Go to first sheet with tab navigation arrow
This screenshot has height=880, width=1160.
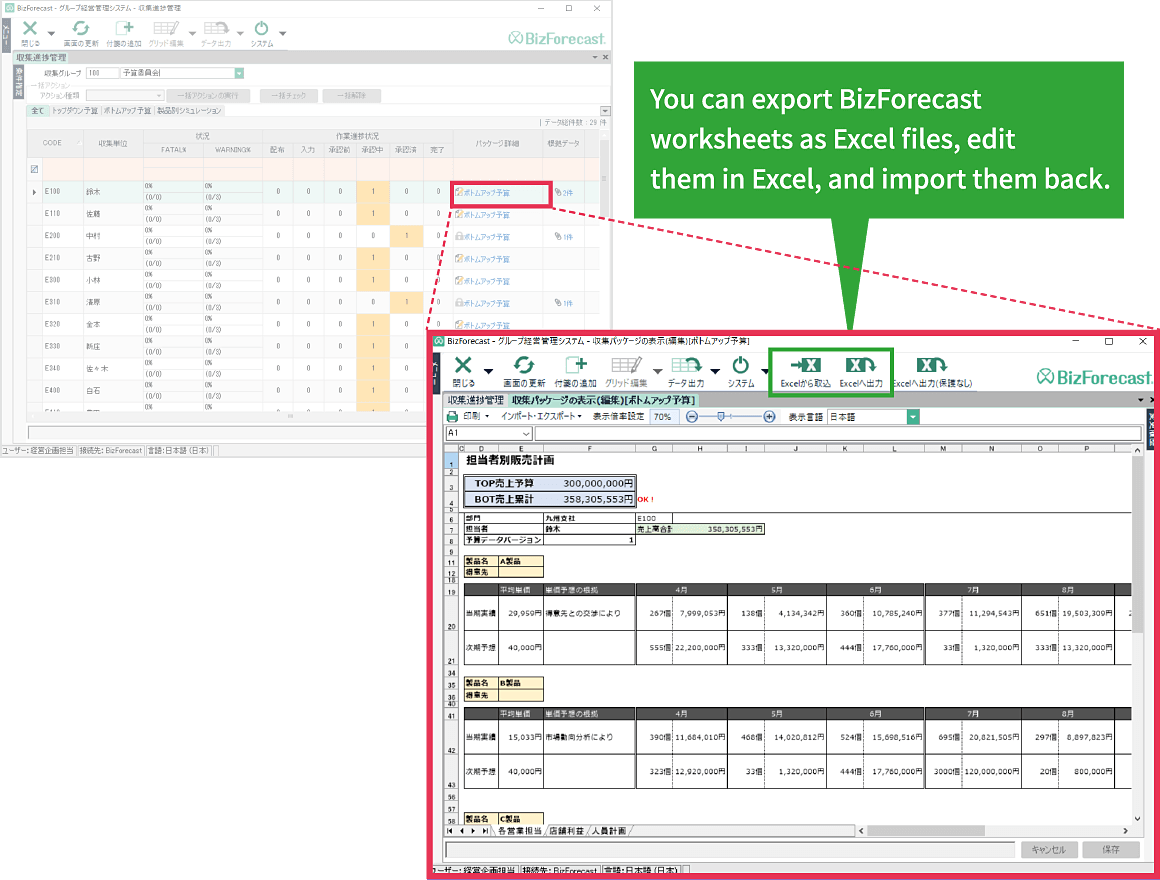(450, 831)
